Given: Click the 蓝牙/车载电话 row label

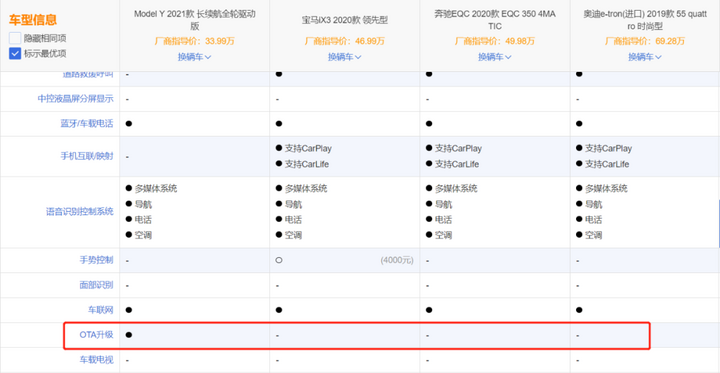Looking at the screenshot, I should tap(87, 124).
